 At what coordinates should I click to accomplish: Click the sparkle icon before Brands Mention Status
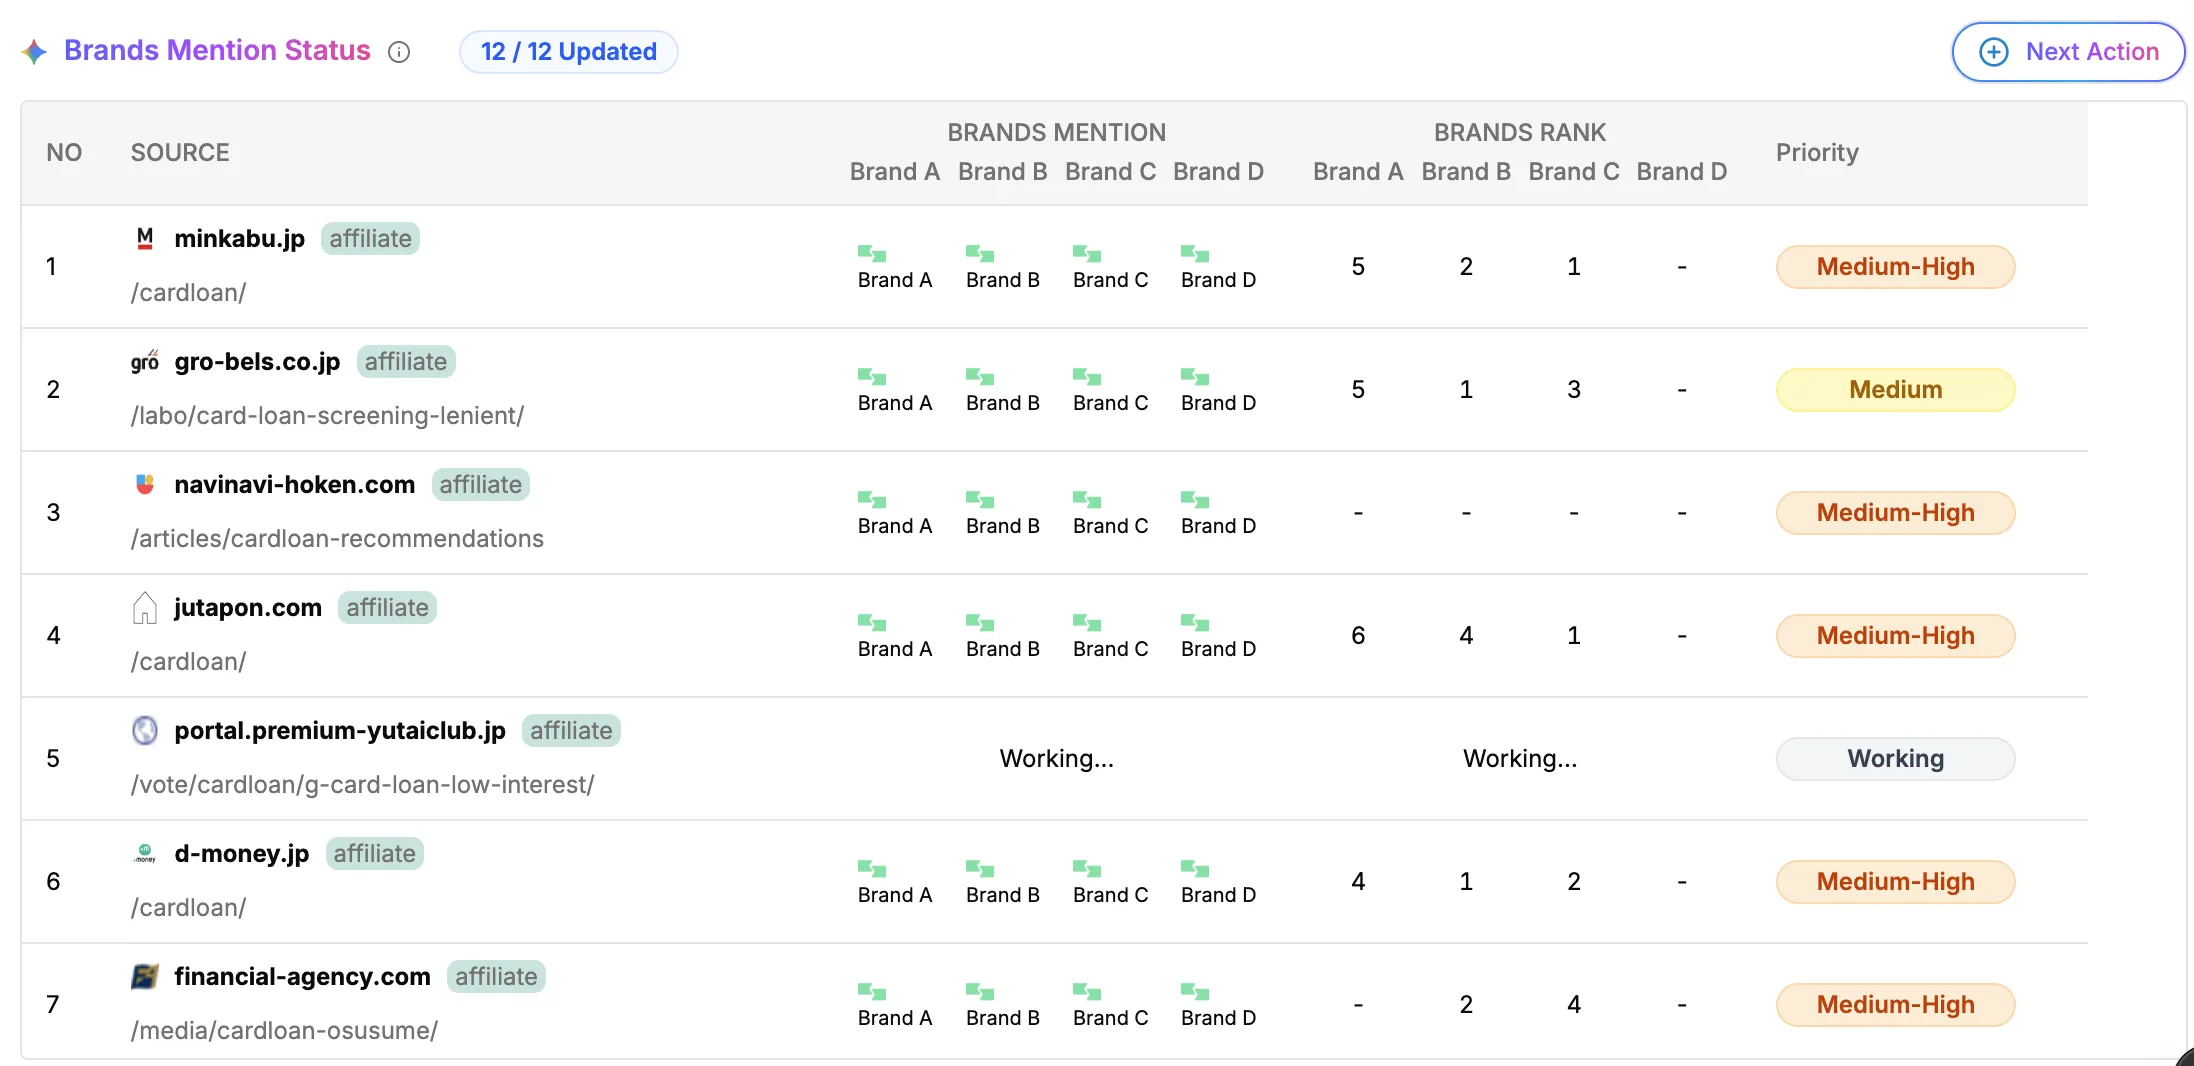coord(35,52)
